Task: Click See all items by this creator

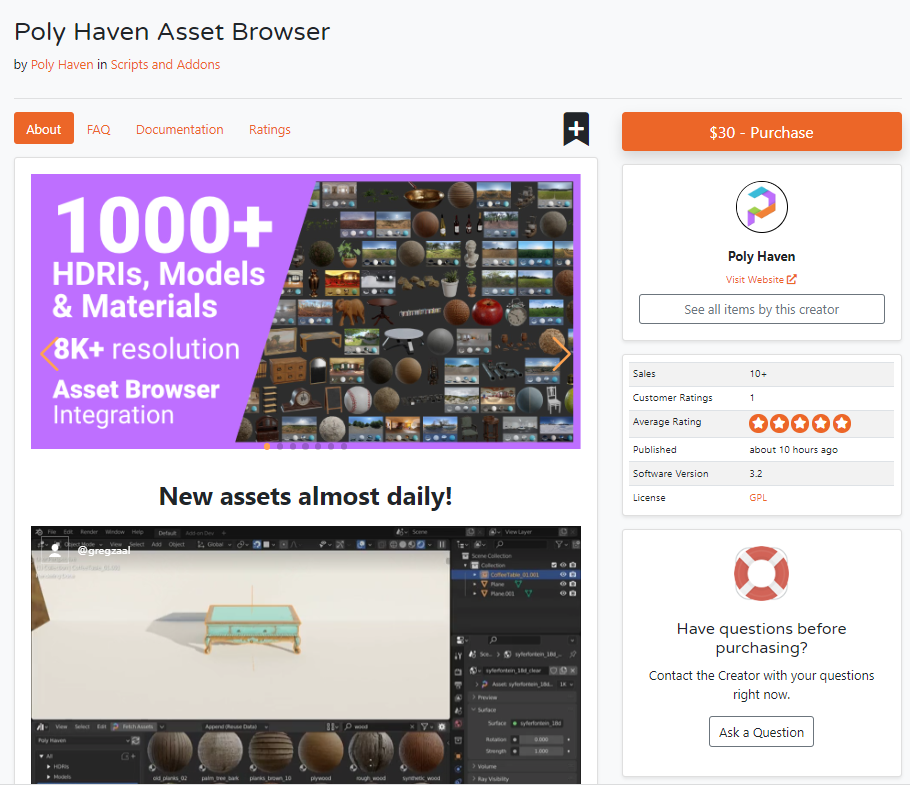Action: [761, 309]
